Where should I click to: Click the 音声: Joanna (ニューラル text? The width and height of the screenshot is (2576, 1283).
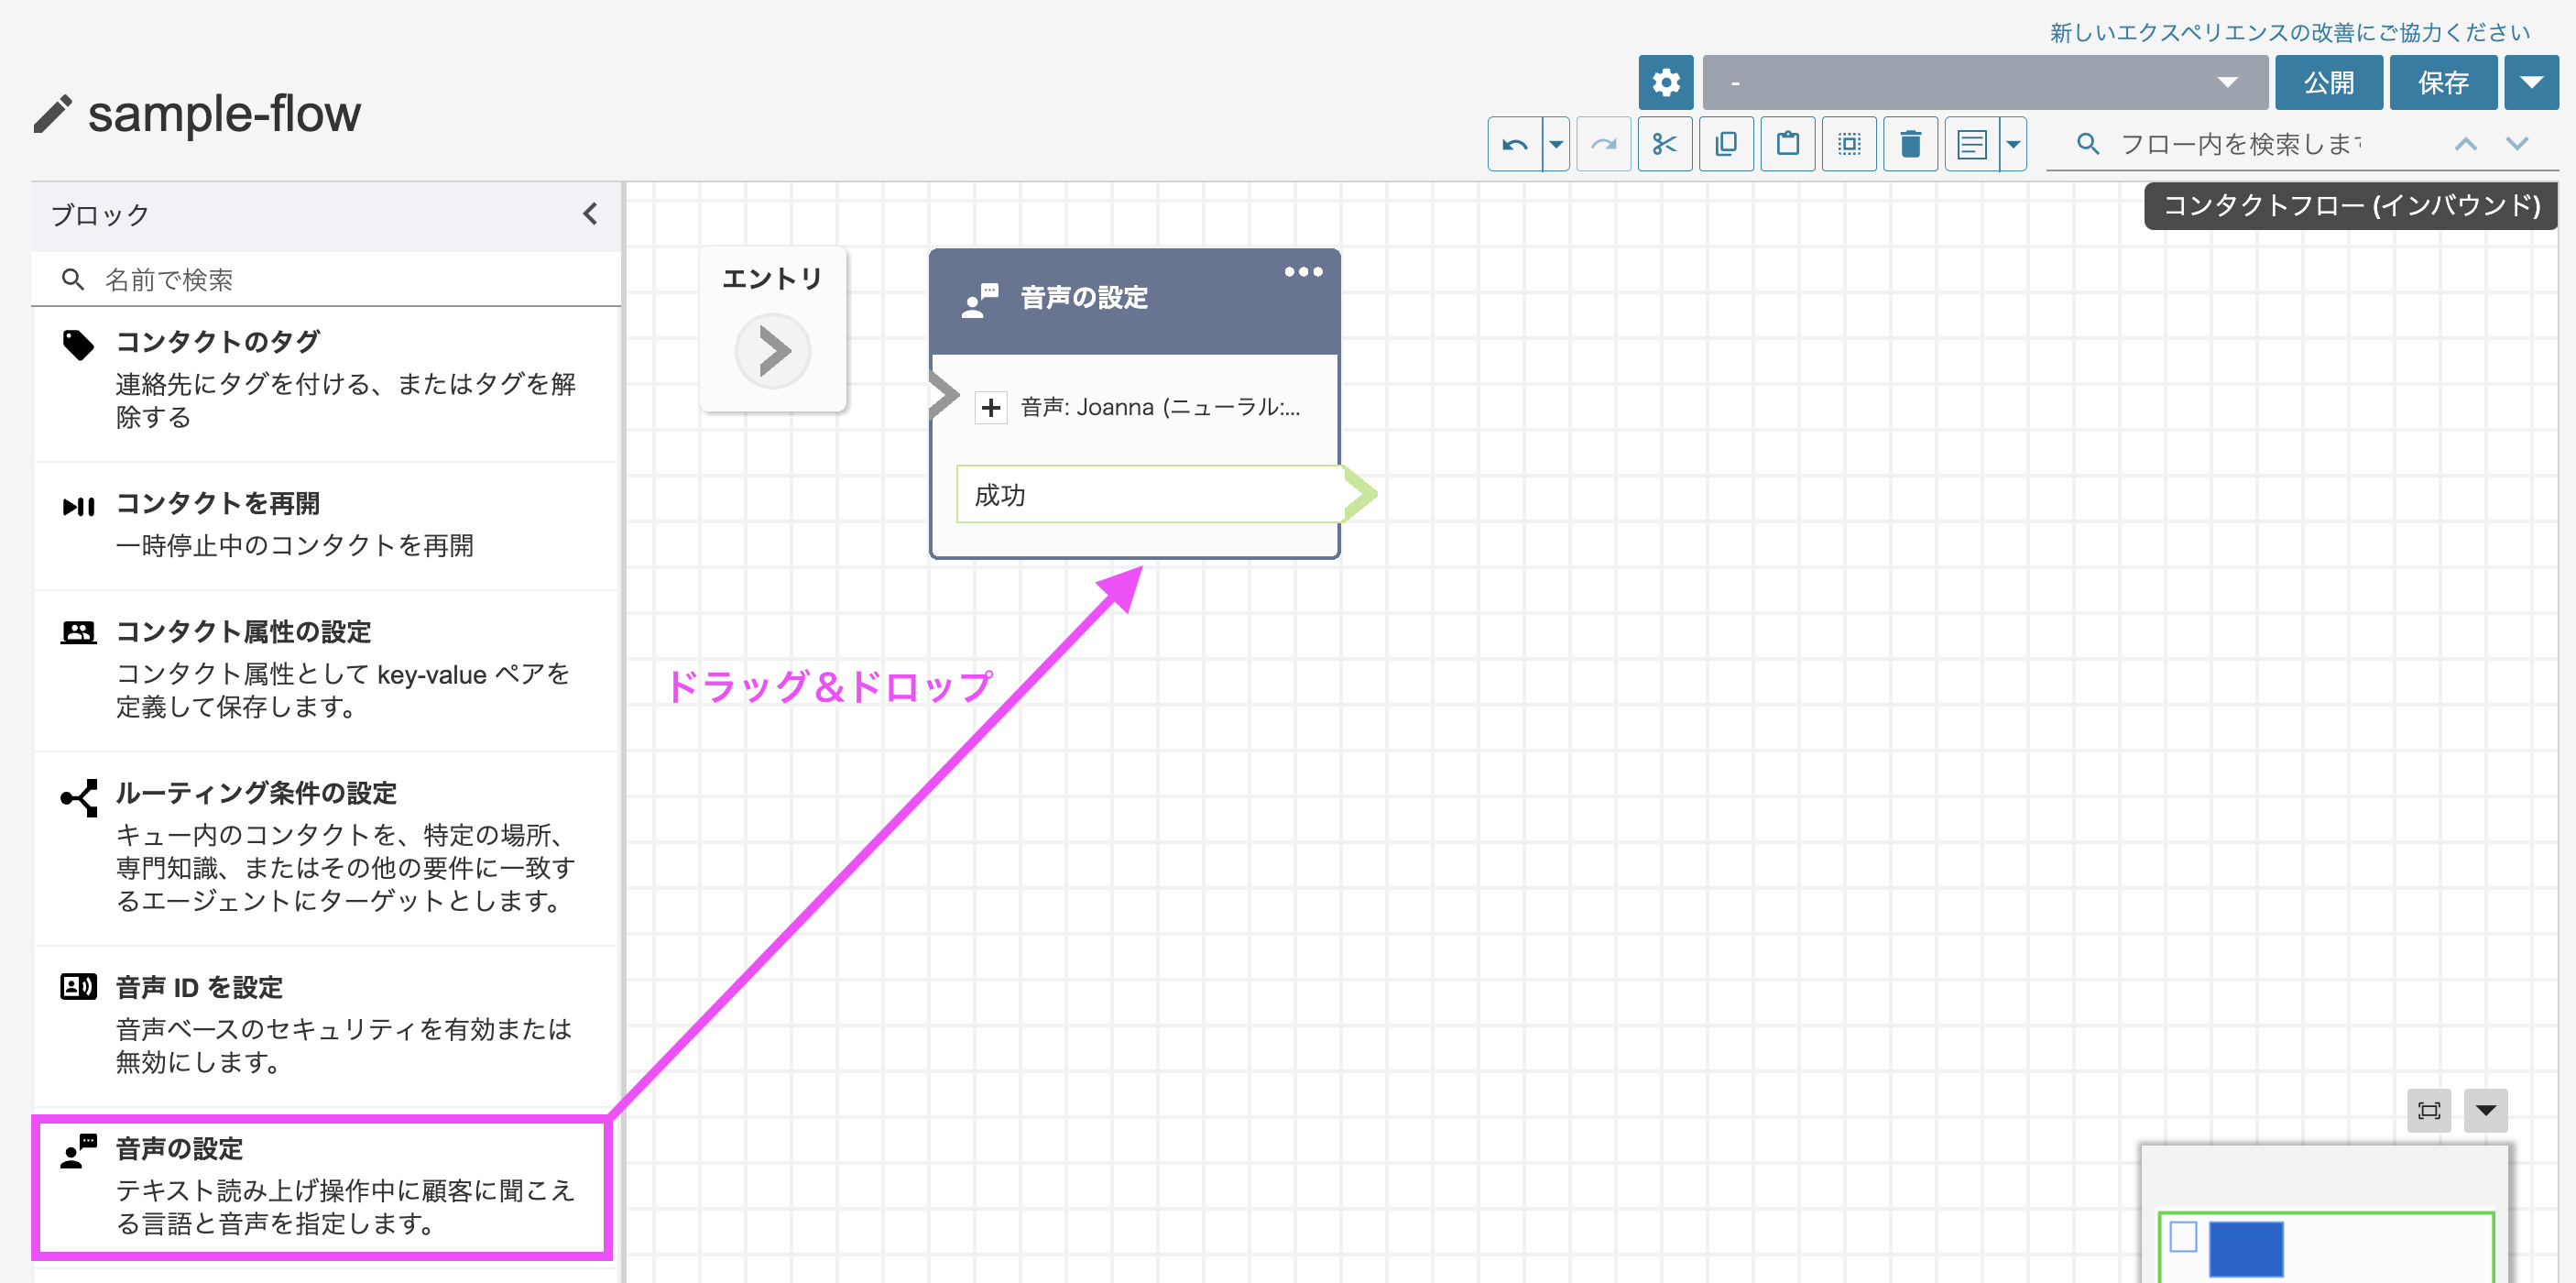1160,407
